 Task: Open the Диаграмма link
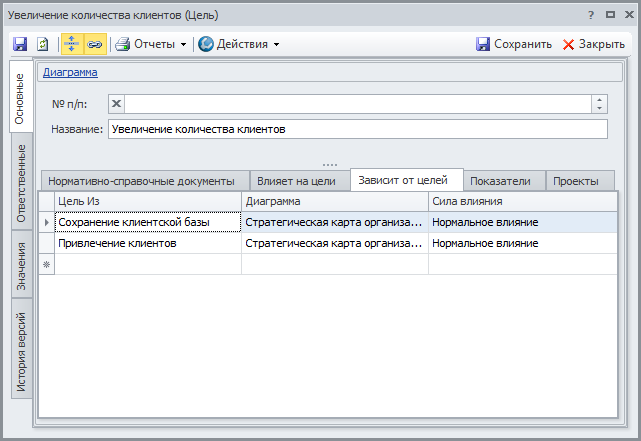coord(70,72)
